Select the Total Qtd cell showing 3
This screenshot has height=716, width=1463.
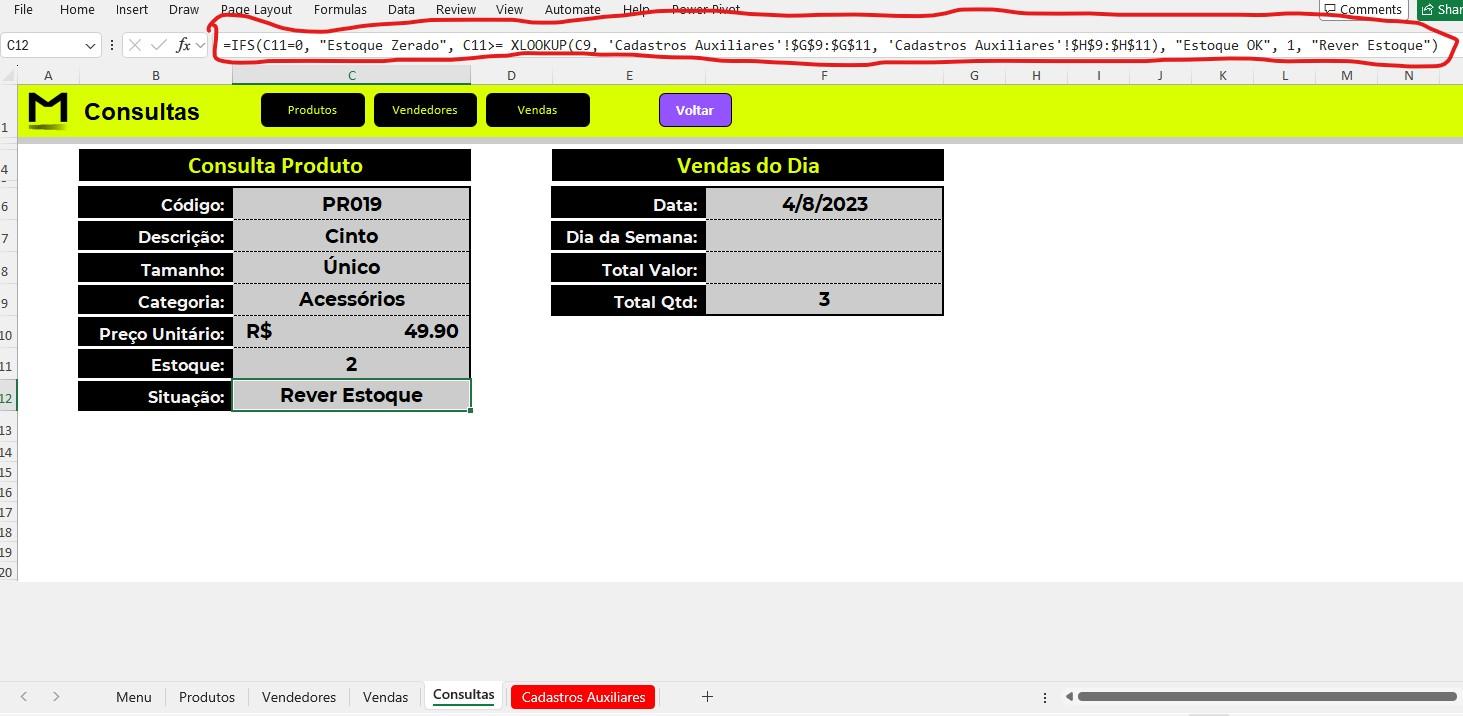[824, 299]
